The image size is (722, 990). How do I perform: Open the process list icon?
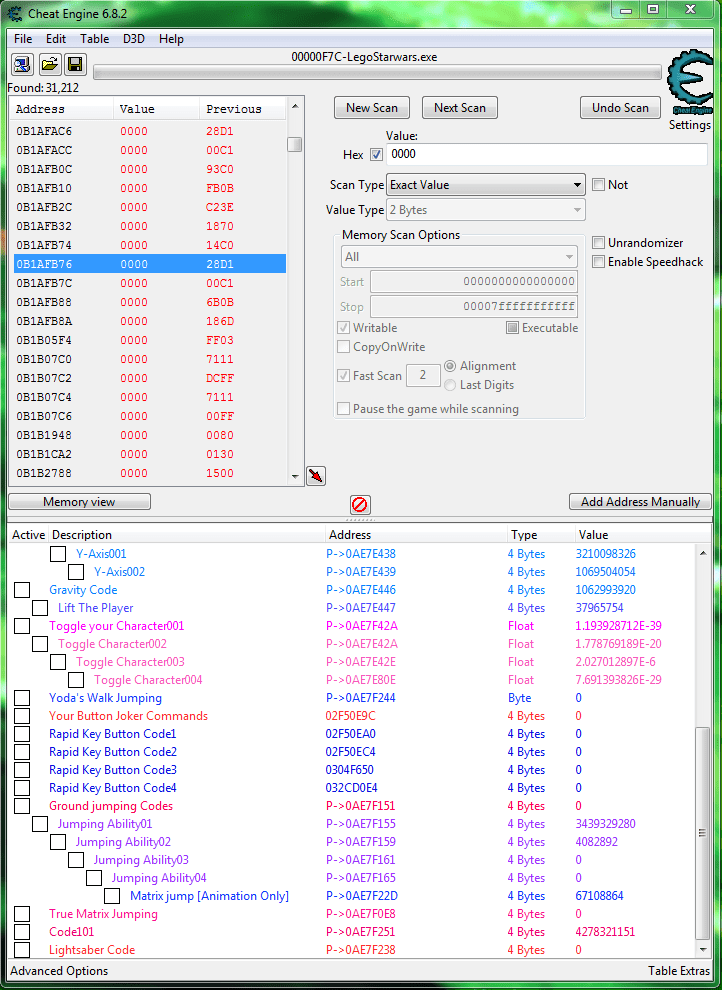(22, 64)
